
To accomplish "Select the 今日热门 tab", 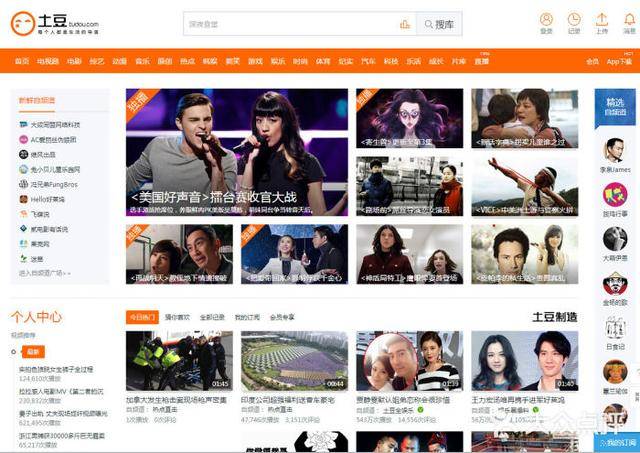I will coord(142,316).
